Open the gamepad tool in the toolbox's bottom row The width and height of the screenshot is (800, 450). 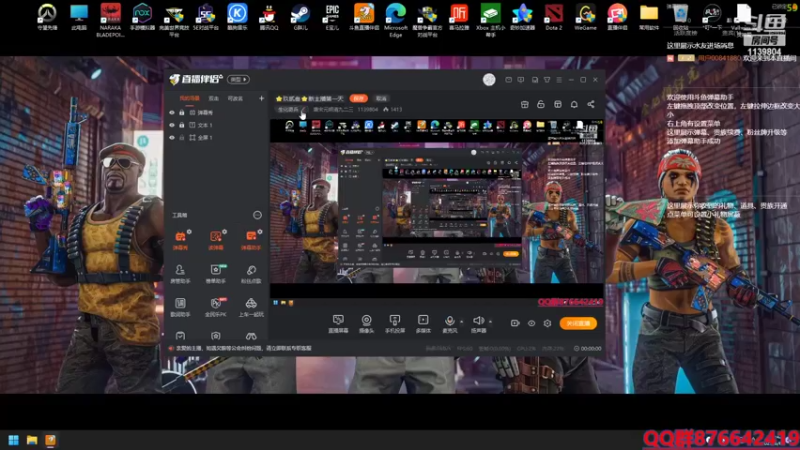[251, 336]
